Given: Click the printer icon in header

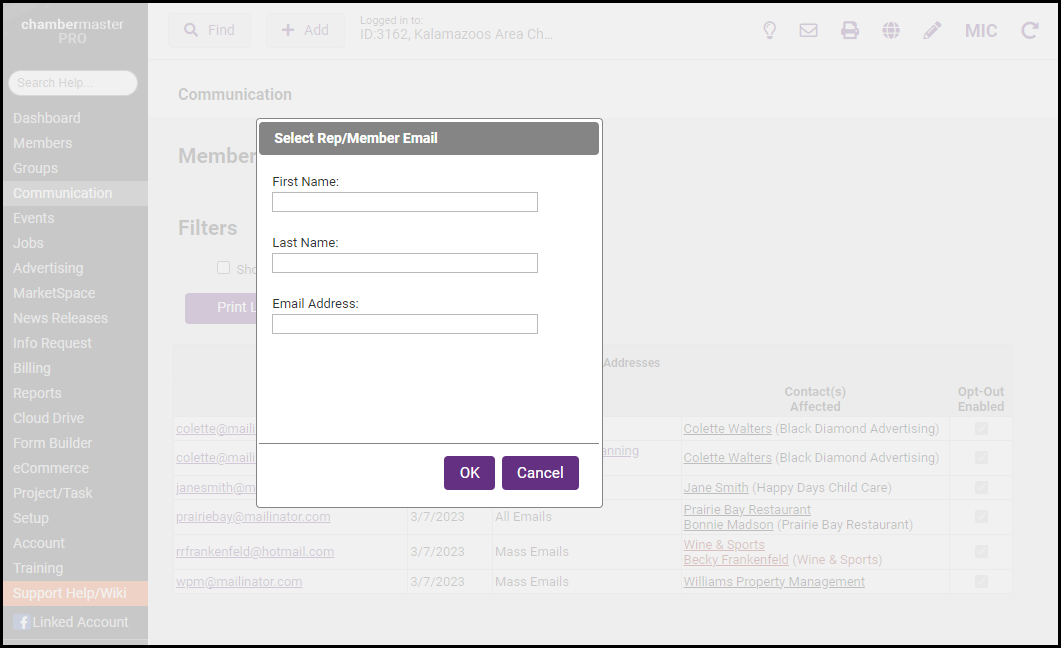Looking at the screenshot, I should 849,30.
